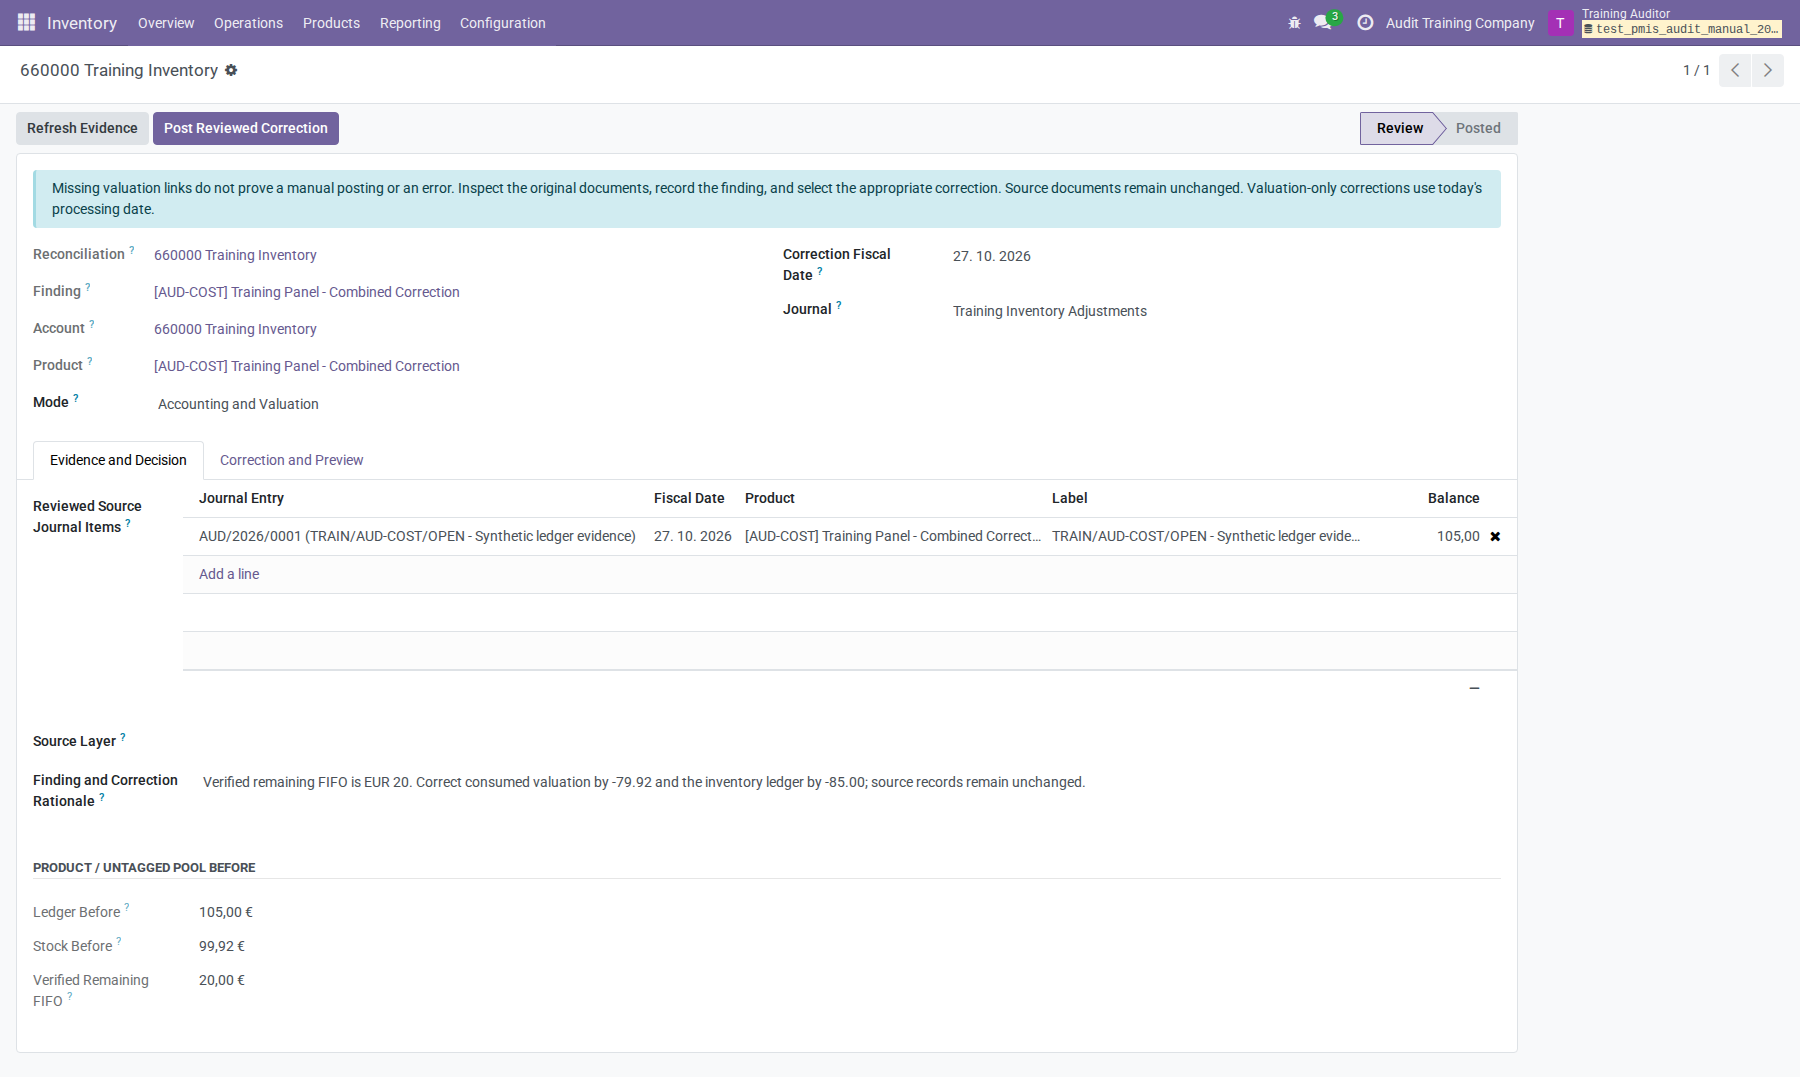Sort by Balance column header
The height and width of the screenshot is (1077, 1800).
coord(1453,498)
